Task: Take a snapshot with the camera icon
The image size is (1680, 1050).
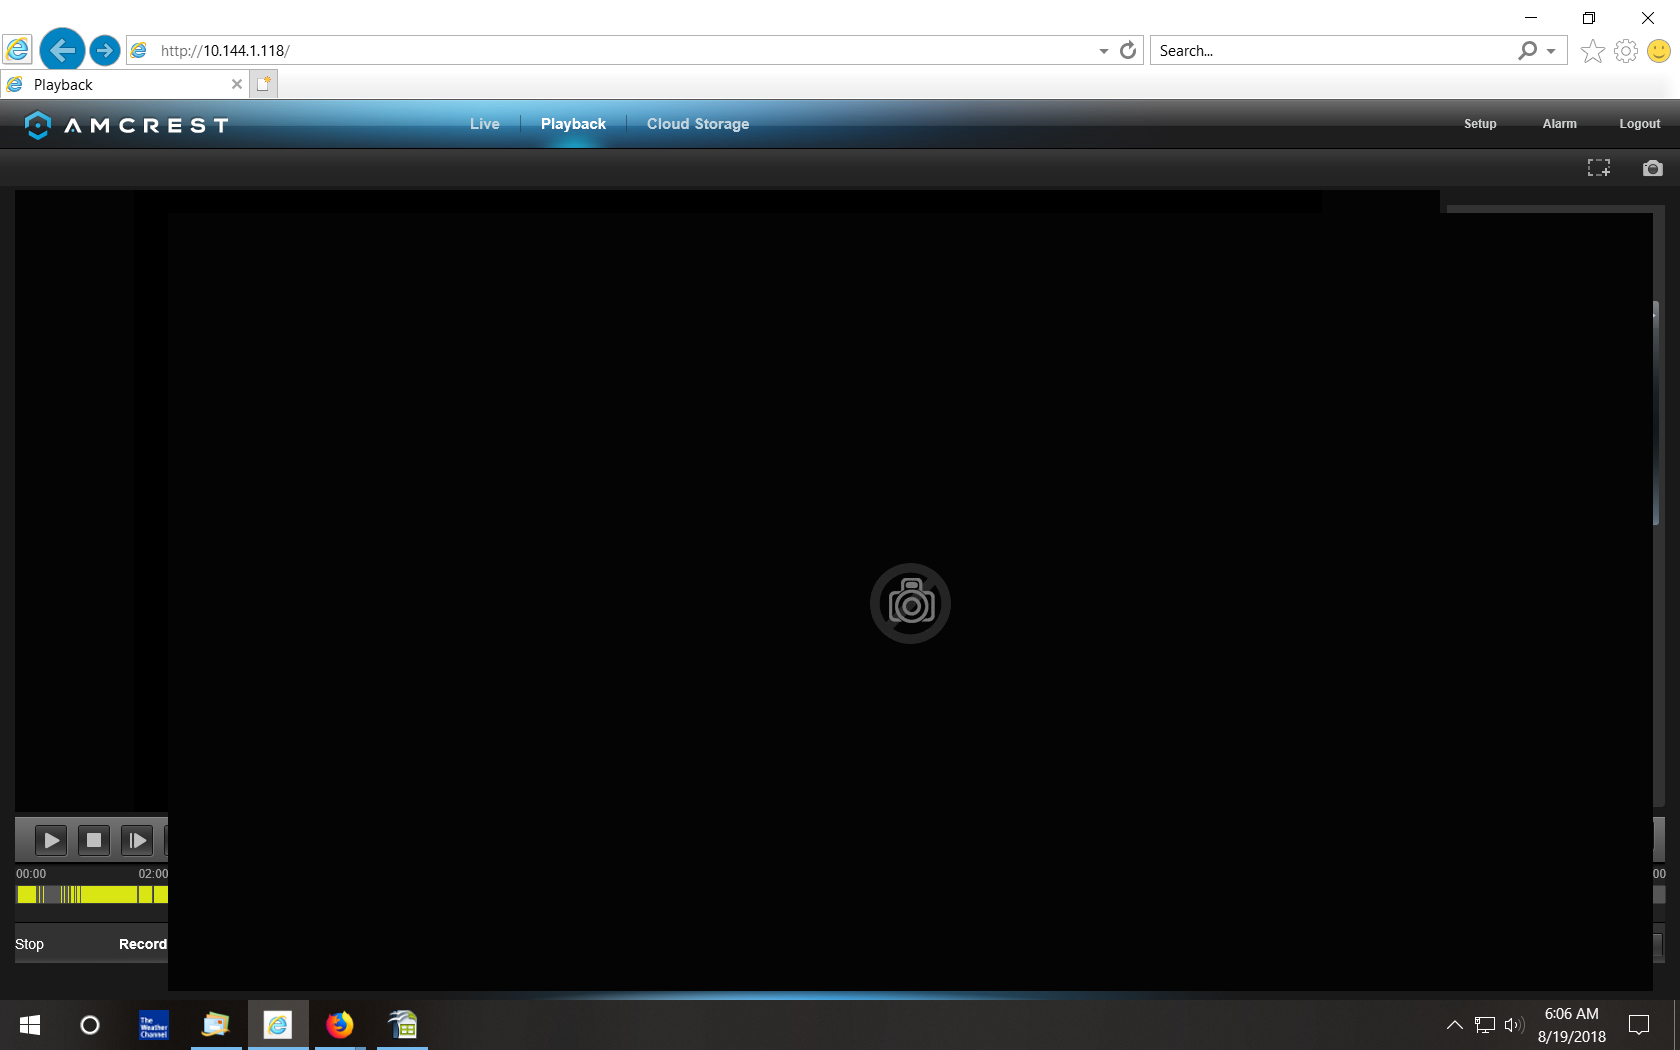Action: tap(1652, 168)
